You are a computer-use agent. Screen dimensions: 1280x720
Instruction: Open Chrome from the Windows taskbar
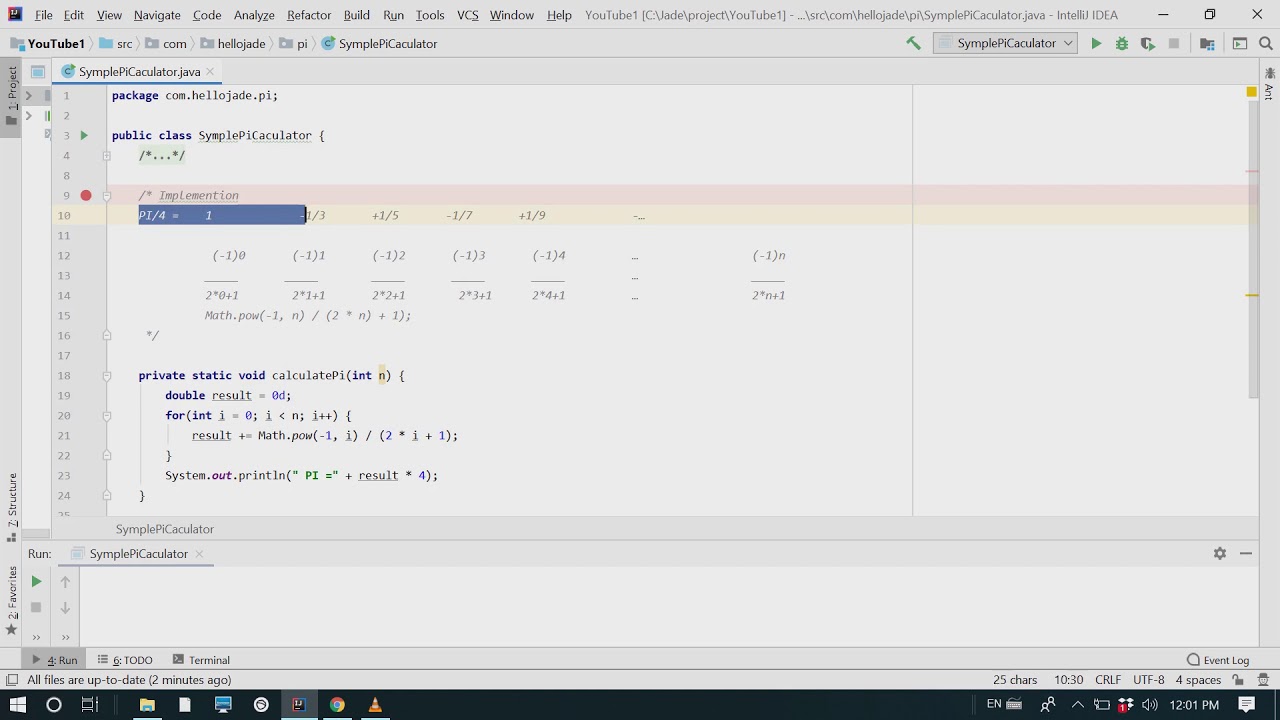click(x=337, y=705)
